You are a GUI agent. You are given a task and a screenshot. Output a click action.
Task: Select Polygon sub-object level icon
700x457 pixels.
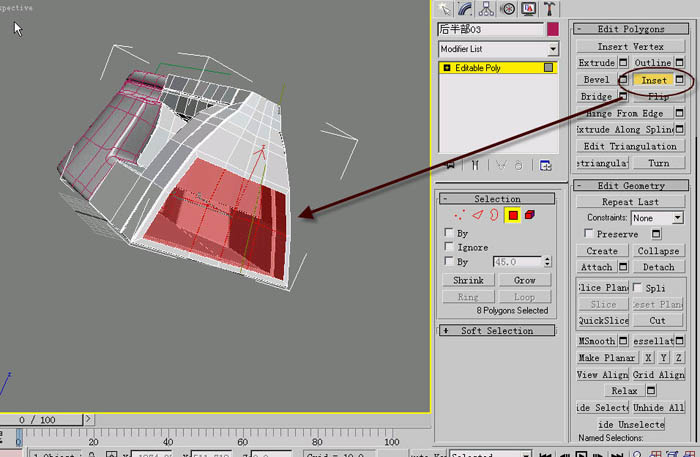click(513, 216)
